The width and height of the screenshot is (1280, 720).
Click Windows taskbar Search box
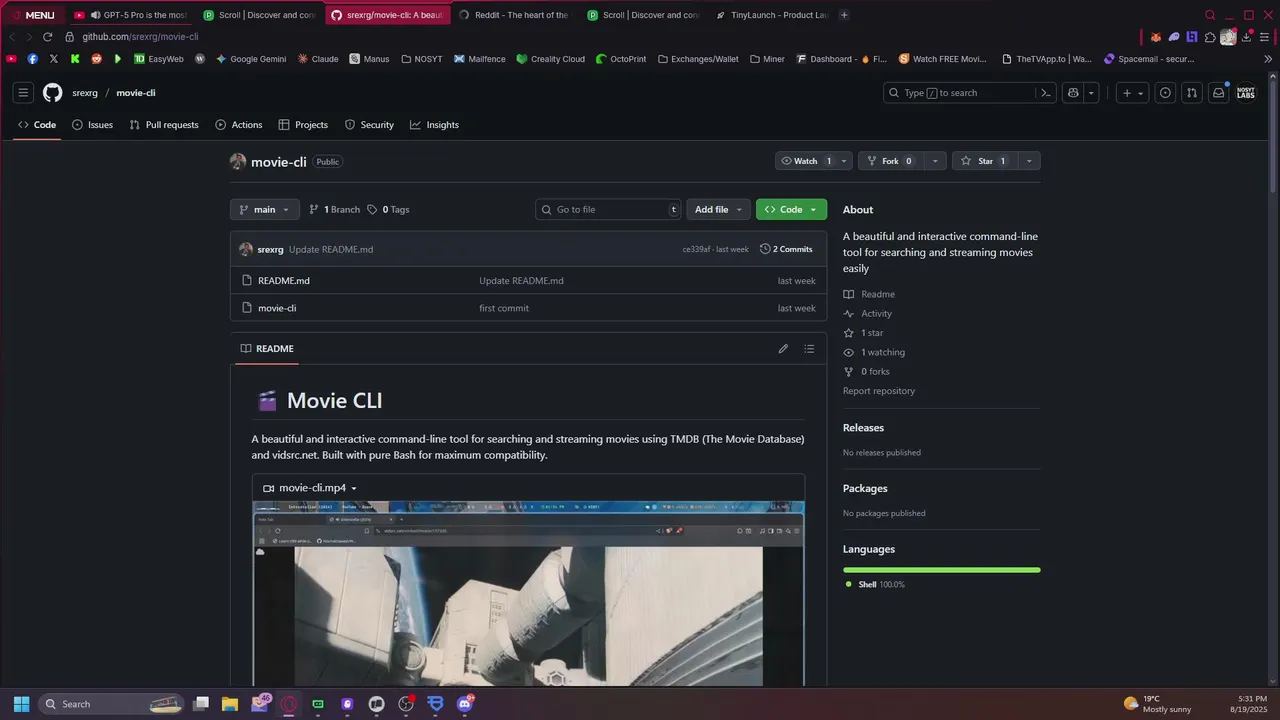click(x=111, y=704)
